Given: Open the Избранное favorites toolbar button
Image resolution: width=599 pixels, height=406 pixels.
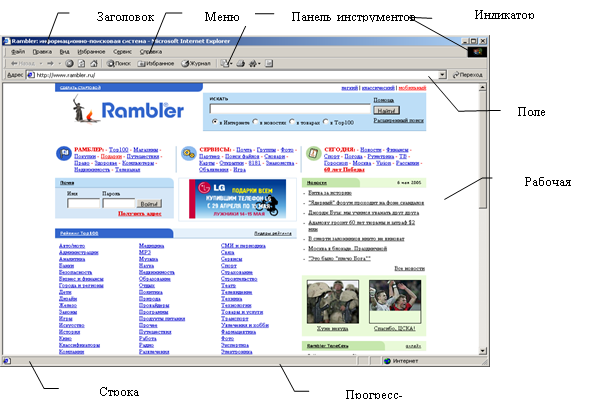Looking at the screenshot, I should (156, 63).
